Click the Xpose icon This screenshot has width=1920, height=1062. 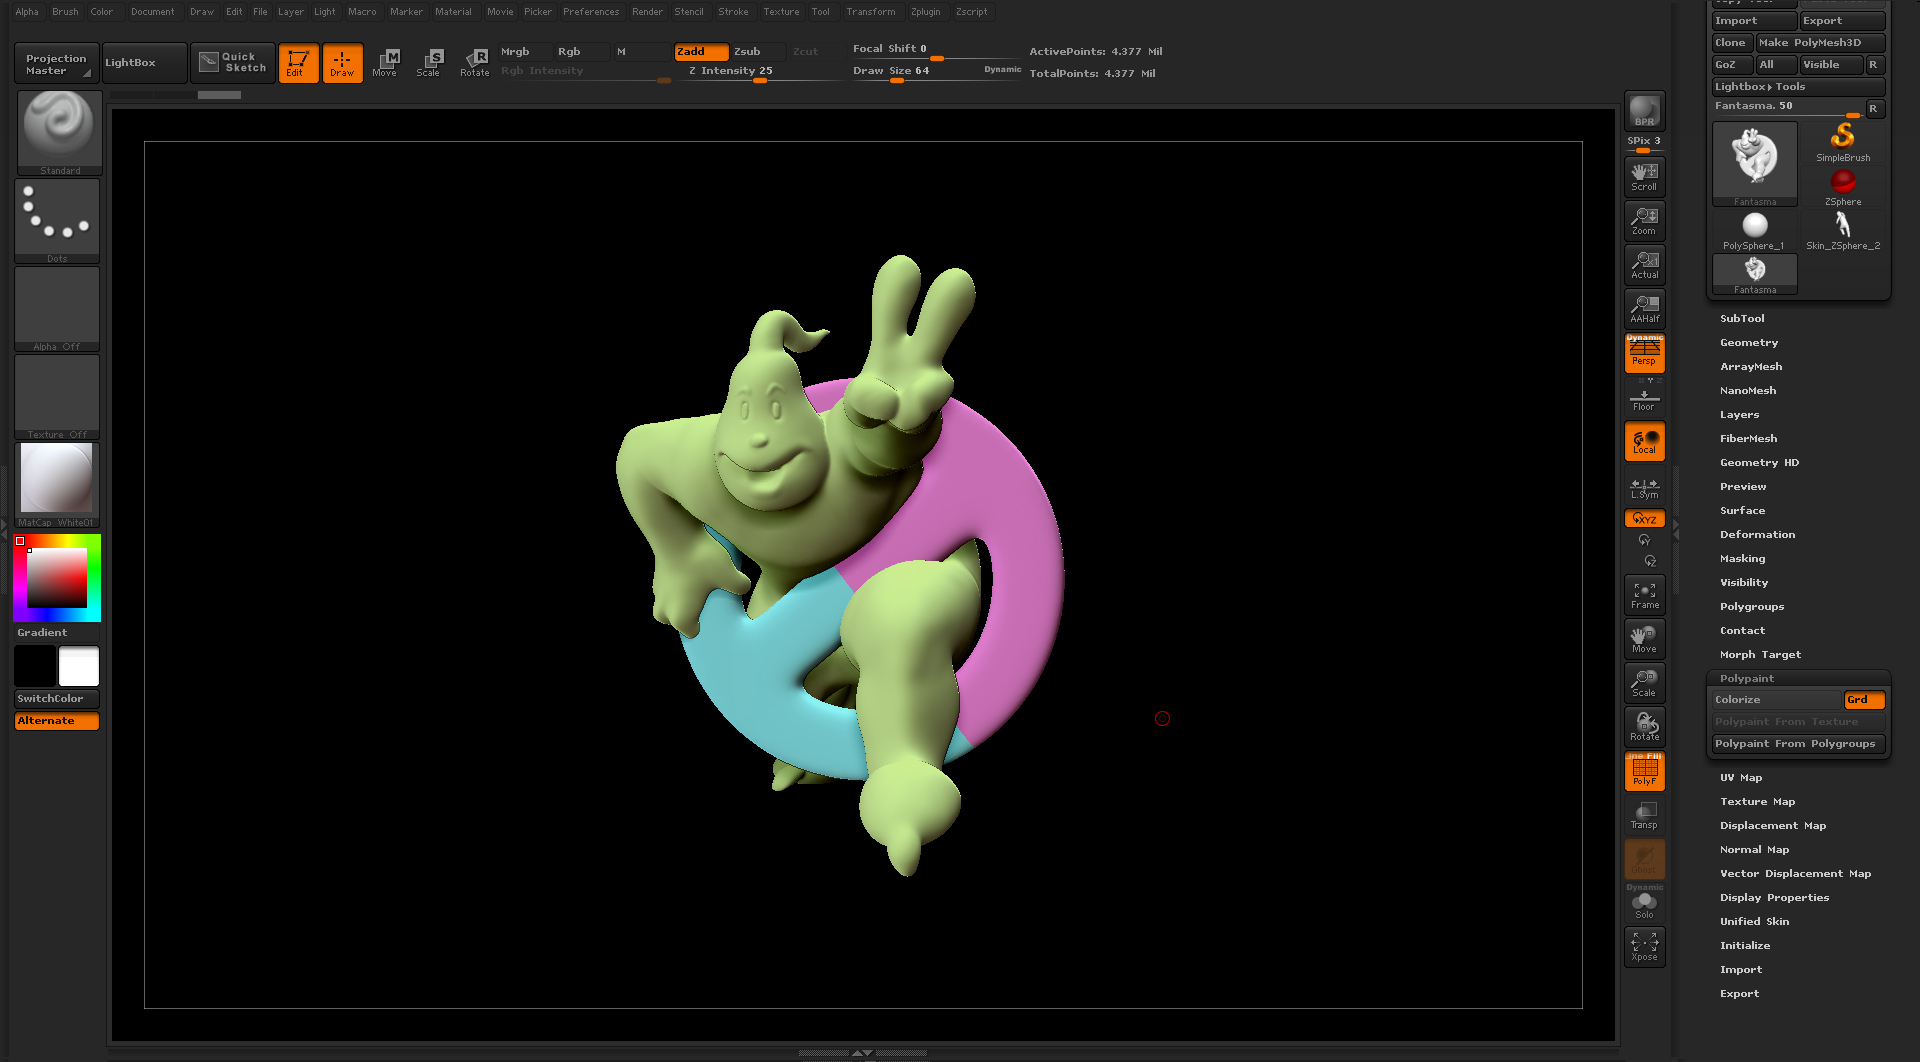pyautogui.click(x=1644, y=947)
